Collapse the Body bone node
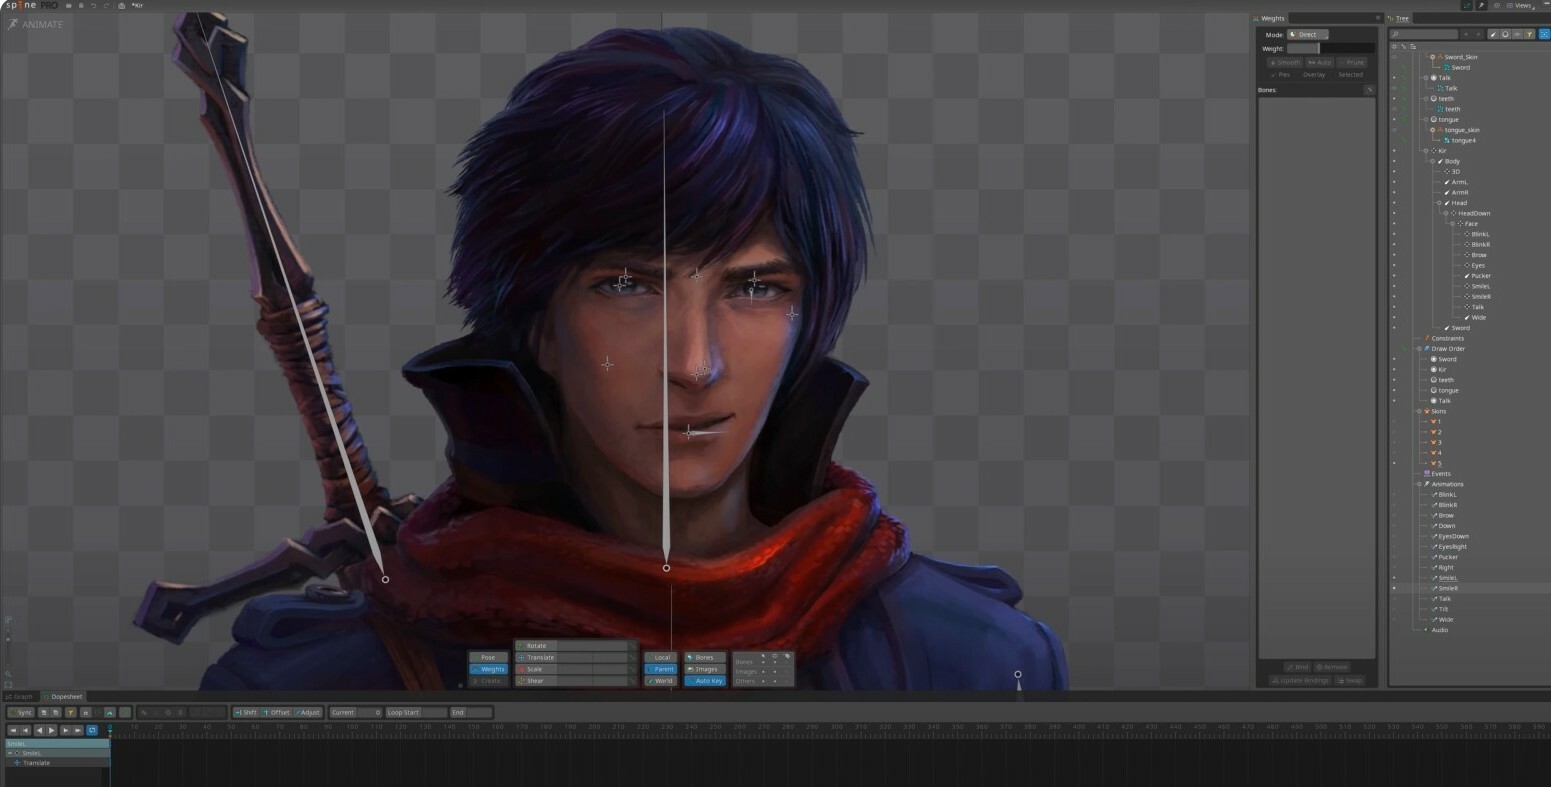 (1432, 161)
